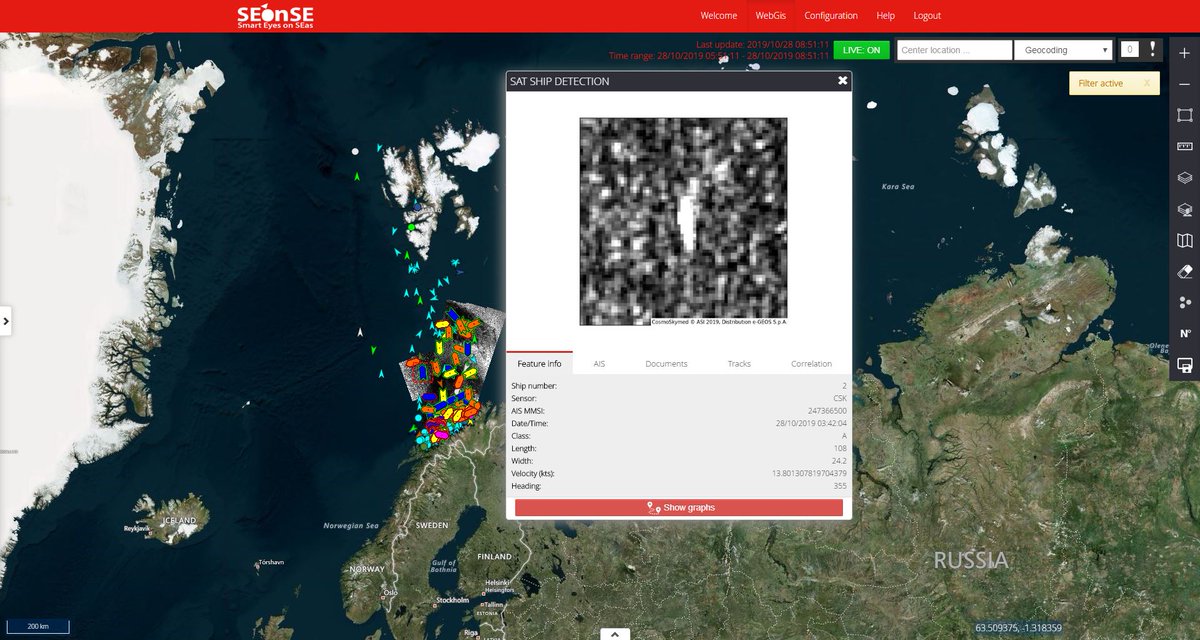Image resolution: width=1200 pixels, height=640 pixels.
Task: Click the Date/Time value 28/10/2019 03:42:04
Action: coord(810,424)
